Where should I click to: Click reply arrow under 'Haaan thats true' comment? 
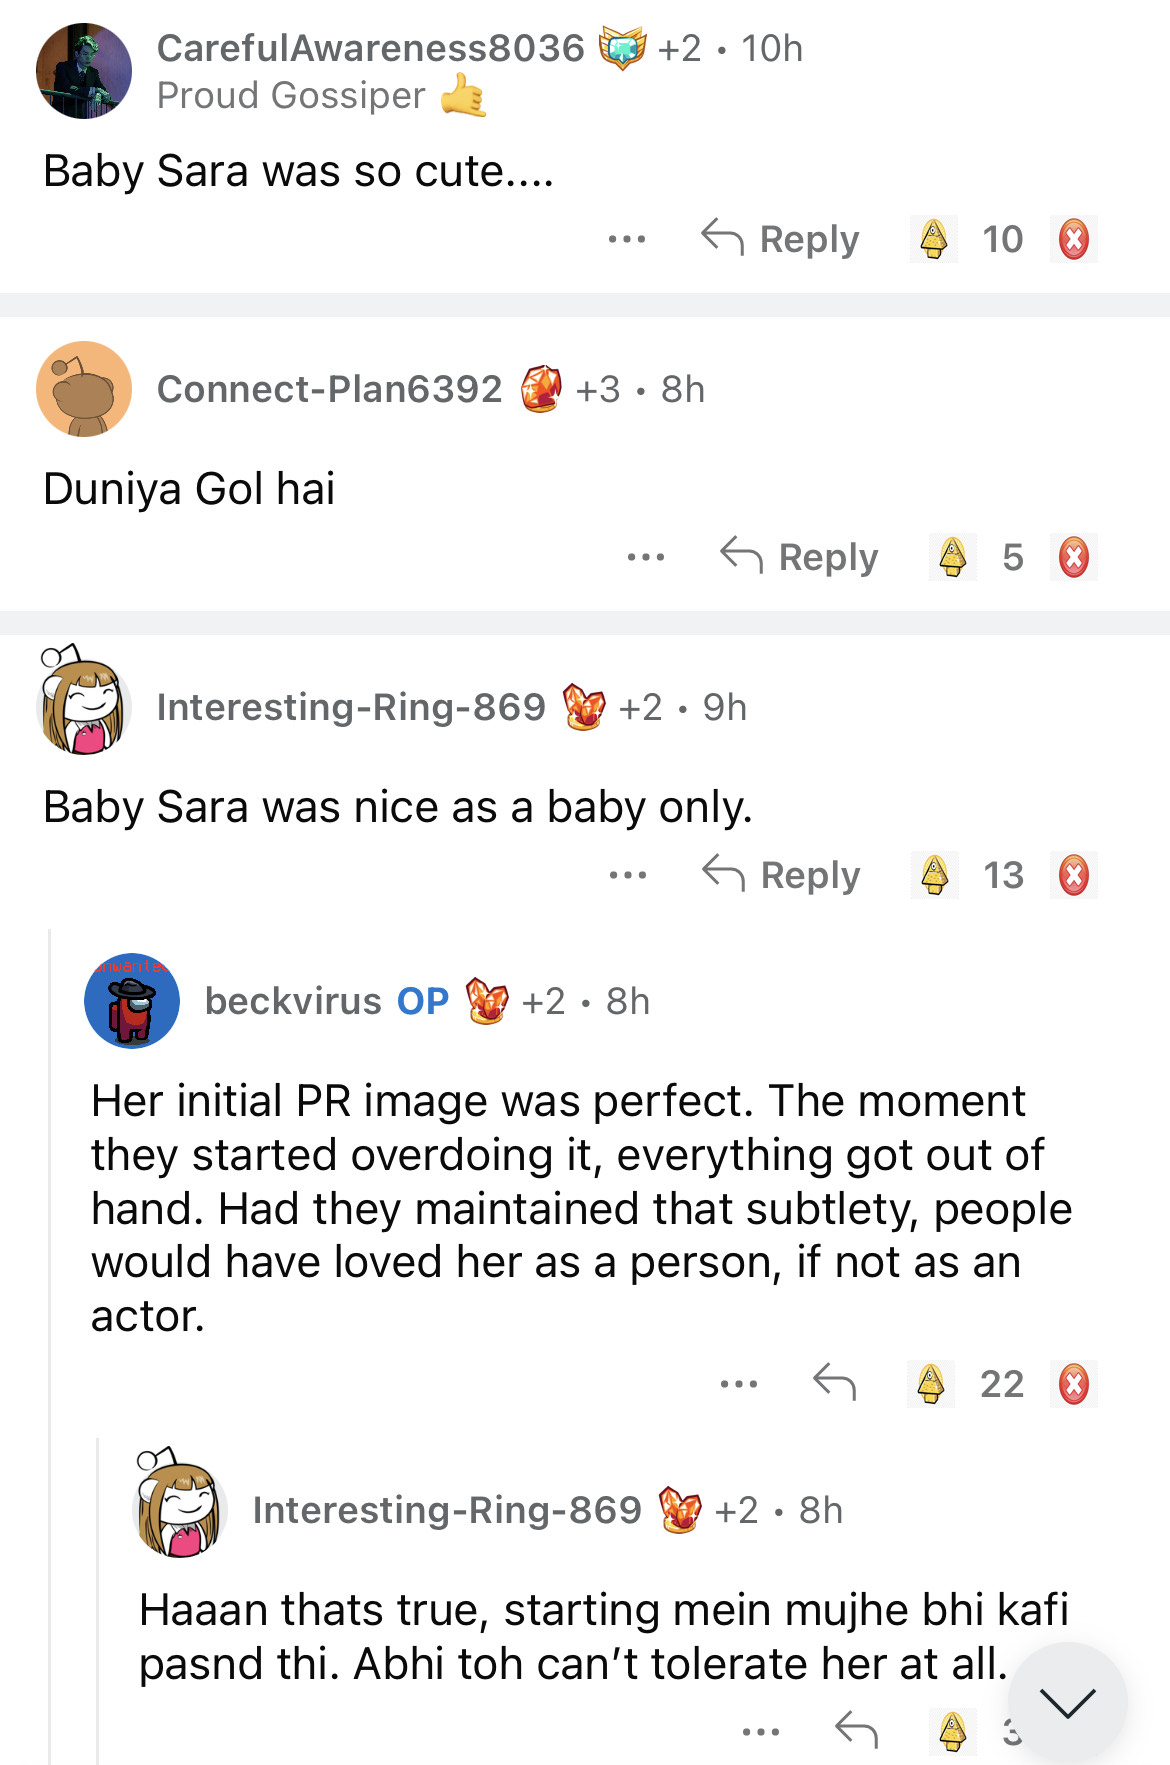(x=856, y=1729)
